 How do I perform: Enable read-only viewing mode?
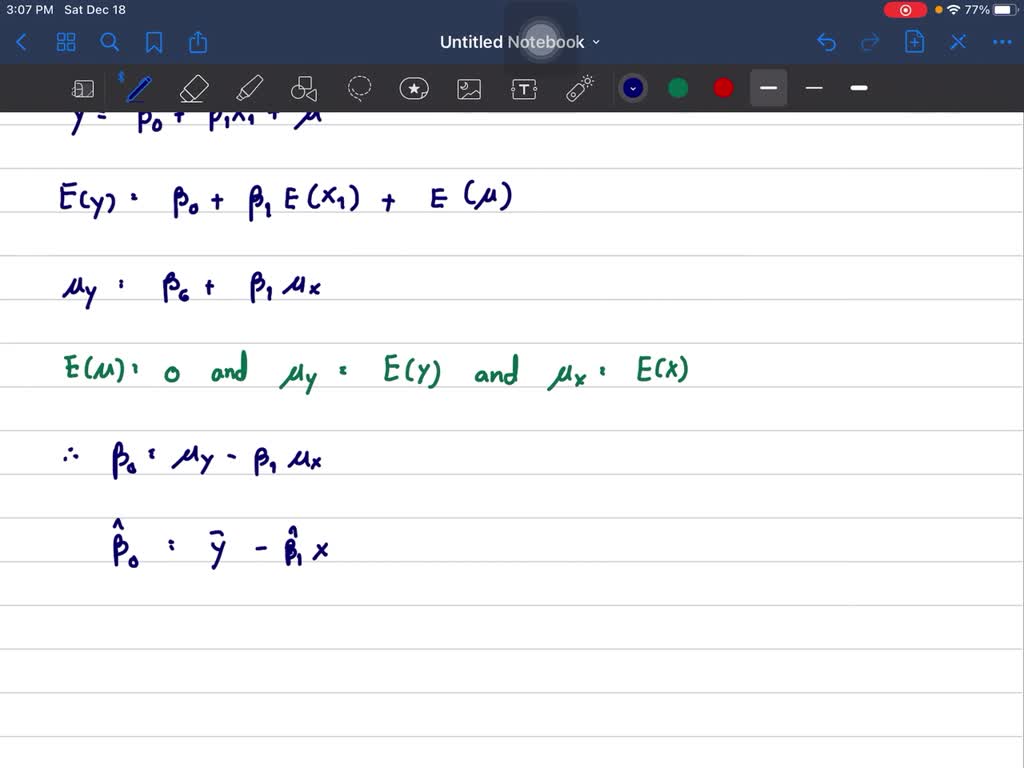tap(83, 88)
